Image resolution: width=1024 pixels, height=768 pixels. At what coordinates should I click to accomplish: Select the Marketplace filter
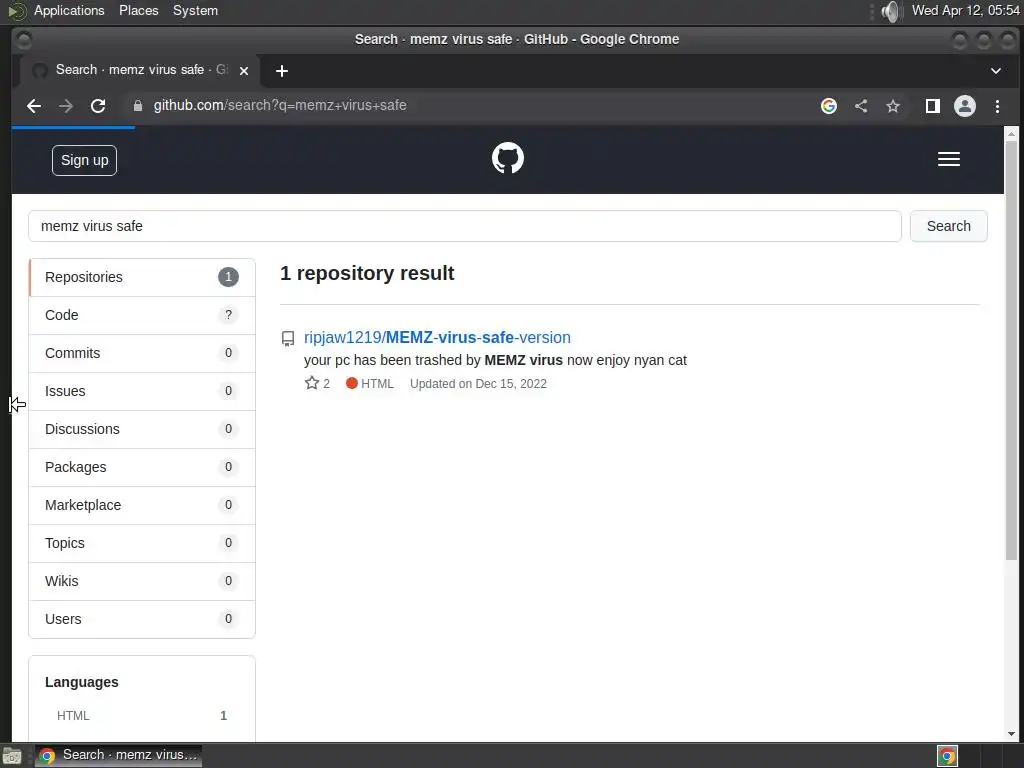(142, 505)
